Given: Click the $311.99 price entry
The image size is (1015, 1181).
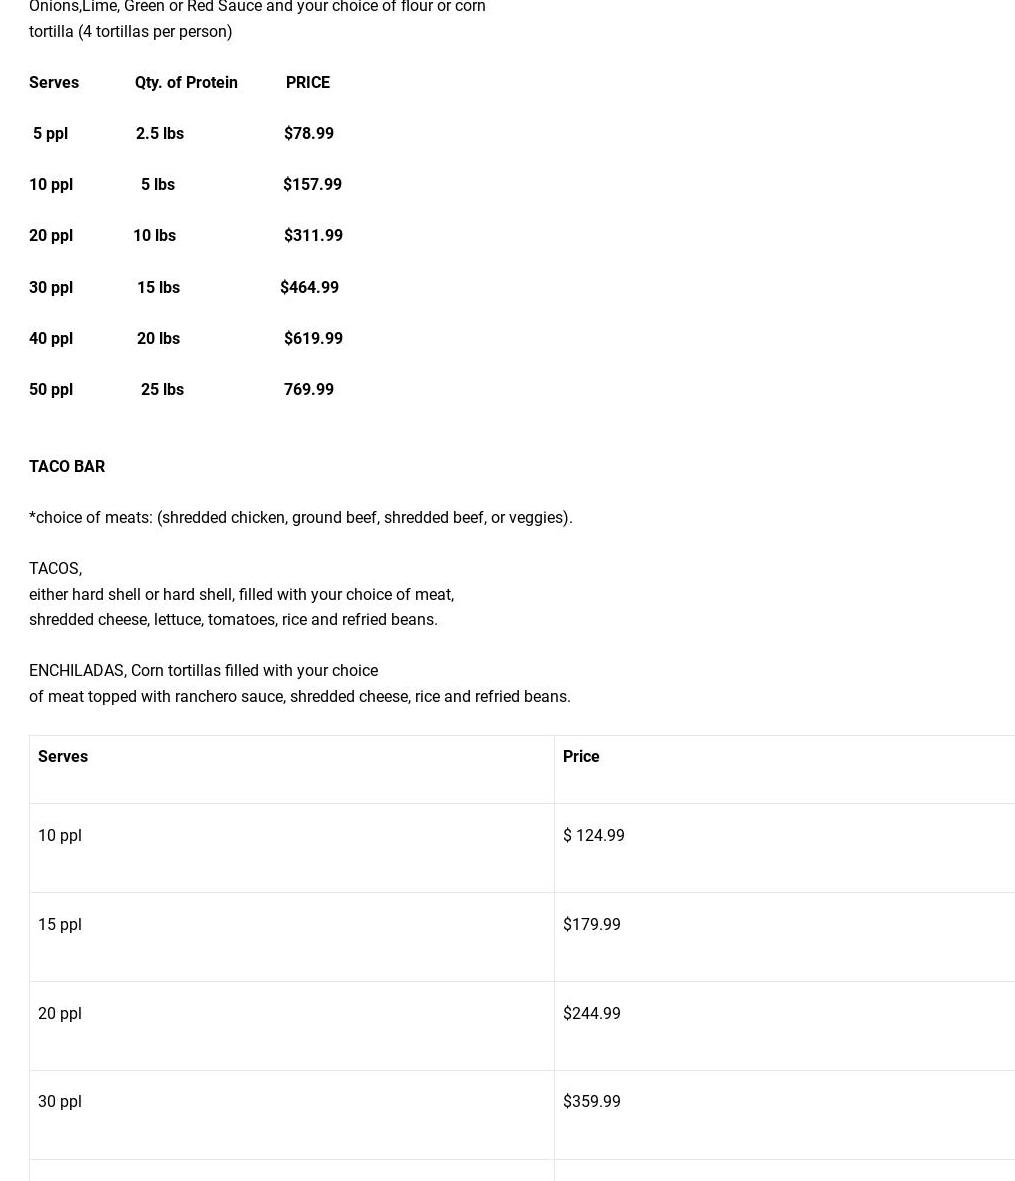Looking at the screenshot, I should tap(313, 236).
